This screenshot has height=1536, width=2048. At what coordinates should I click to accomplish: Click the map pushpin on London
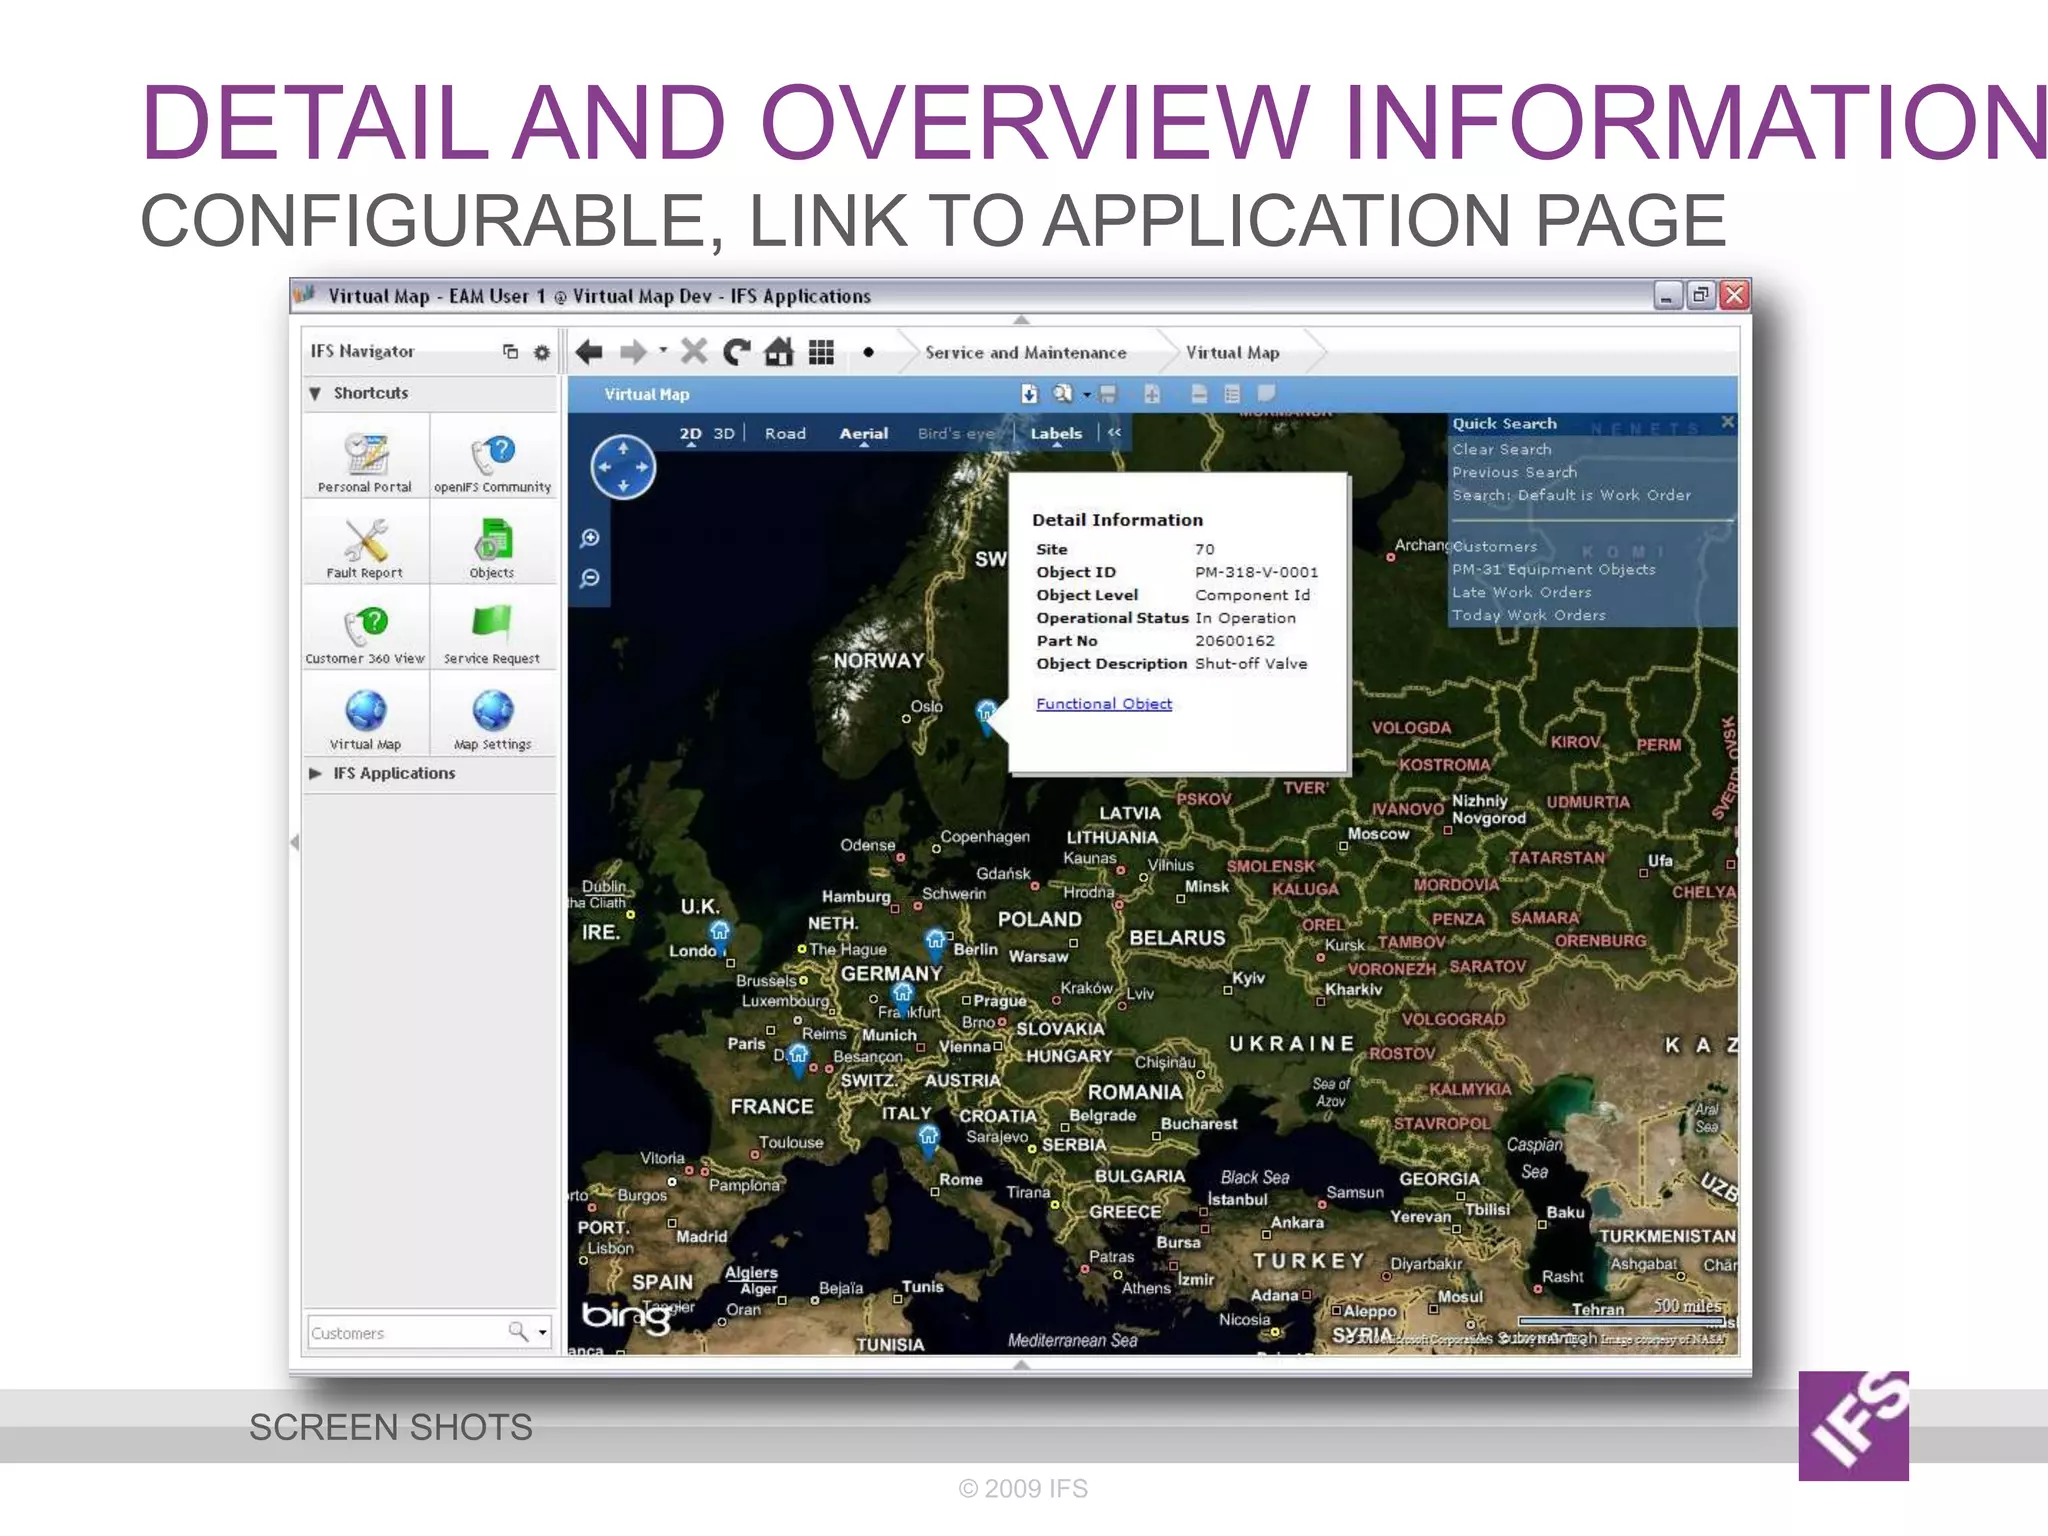coord(720,936)
